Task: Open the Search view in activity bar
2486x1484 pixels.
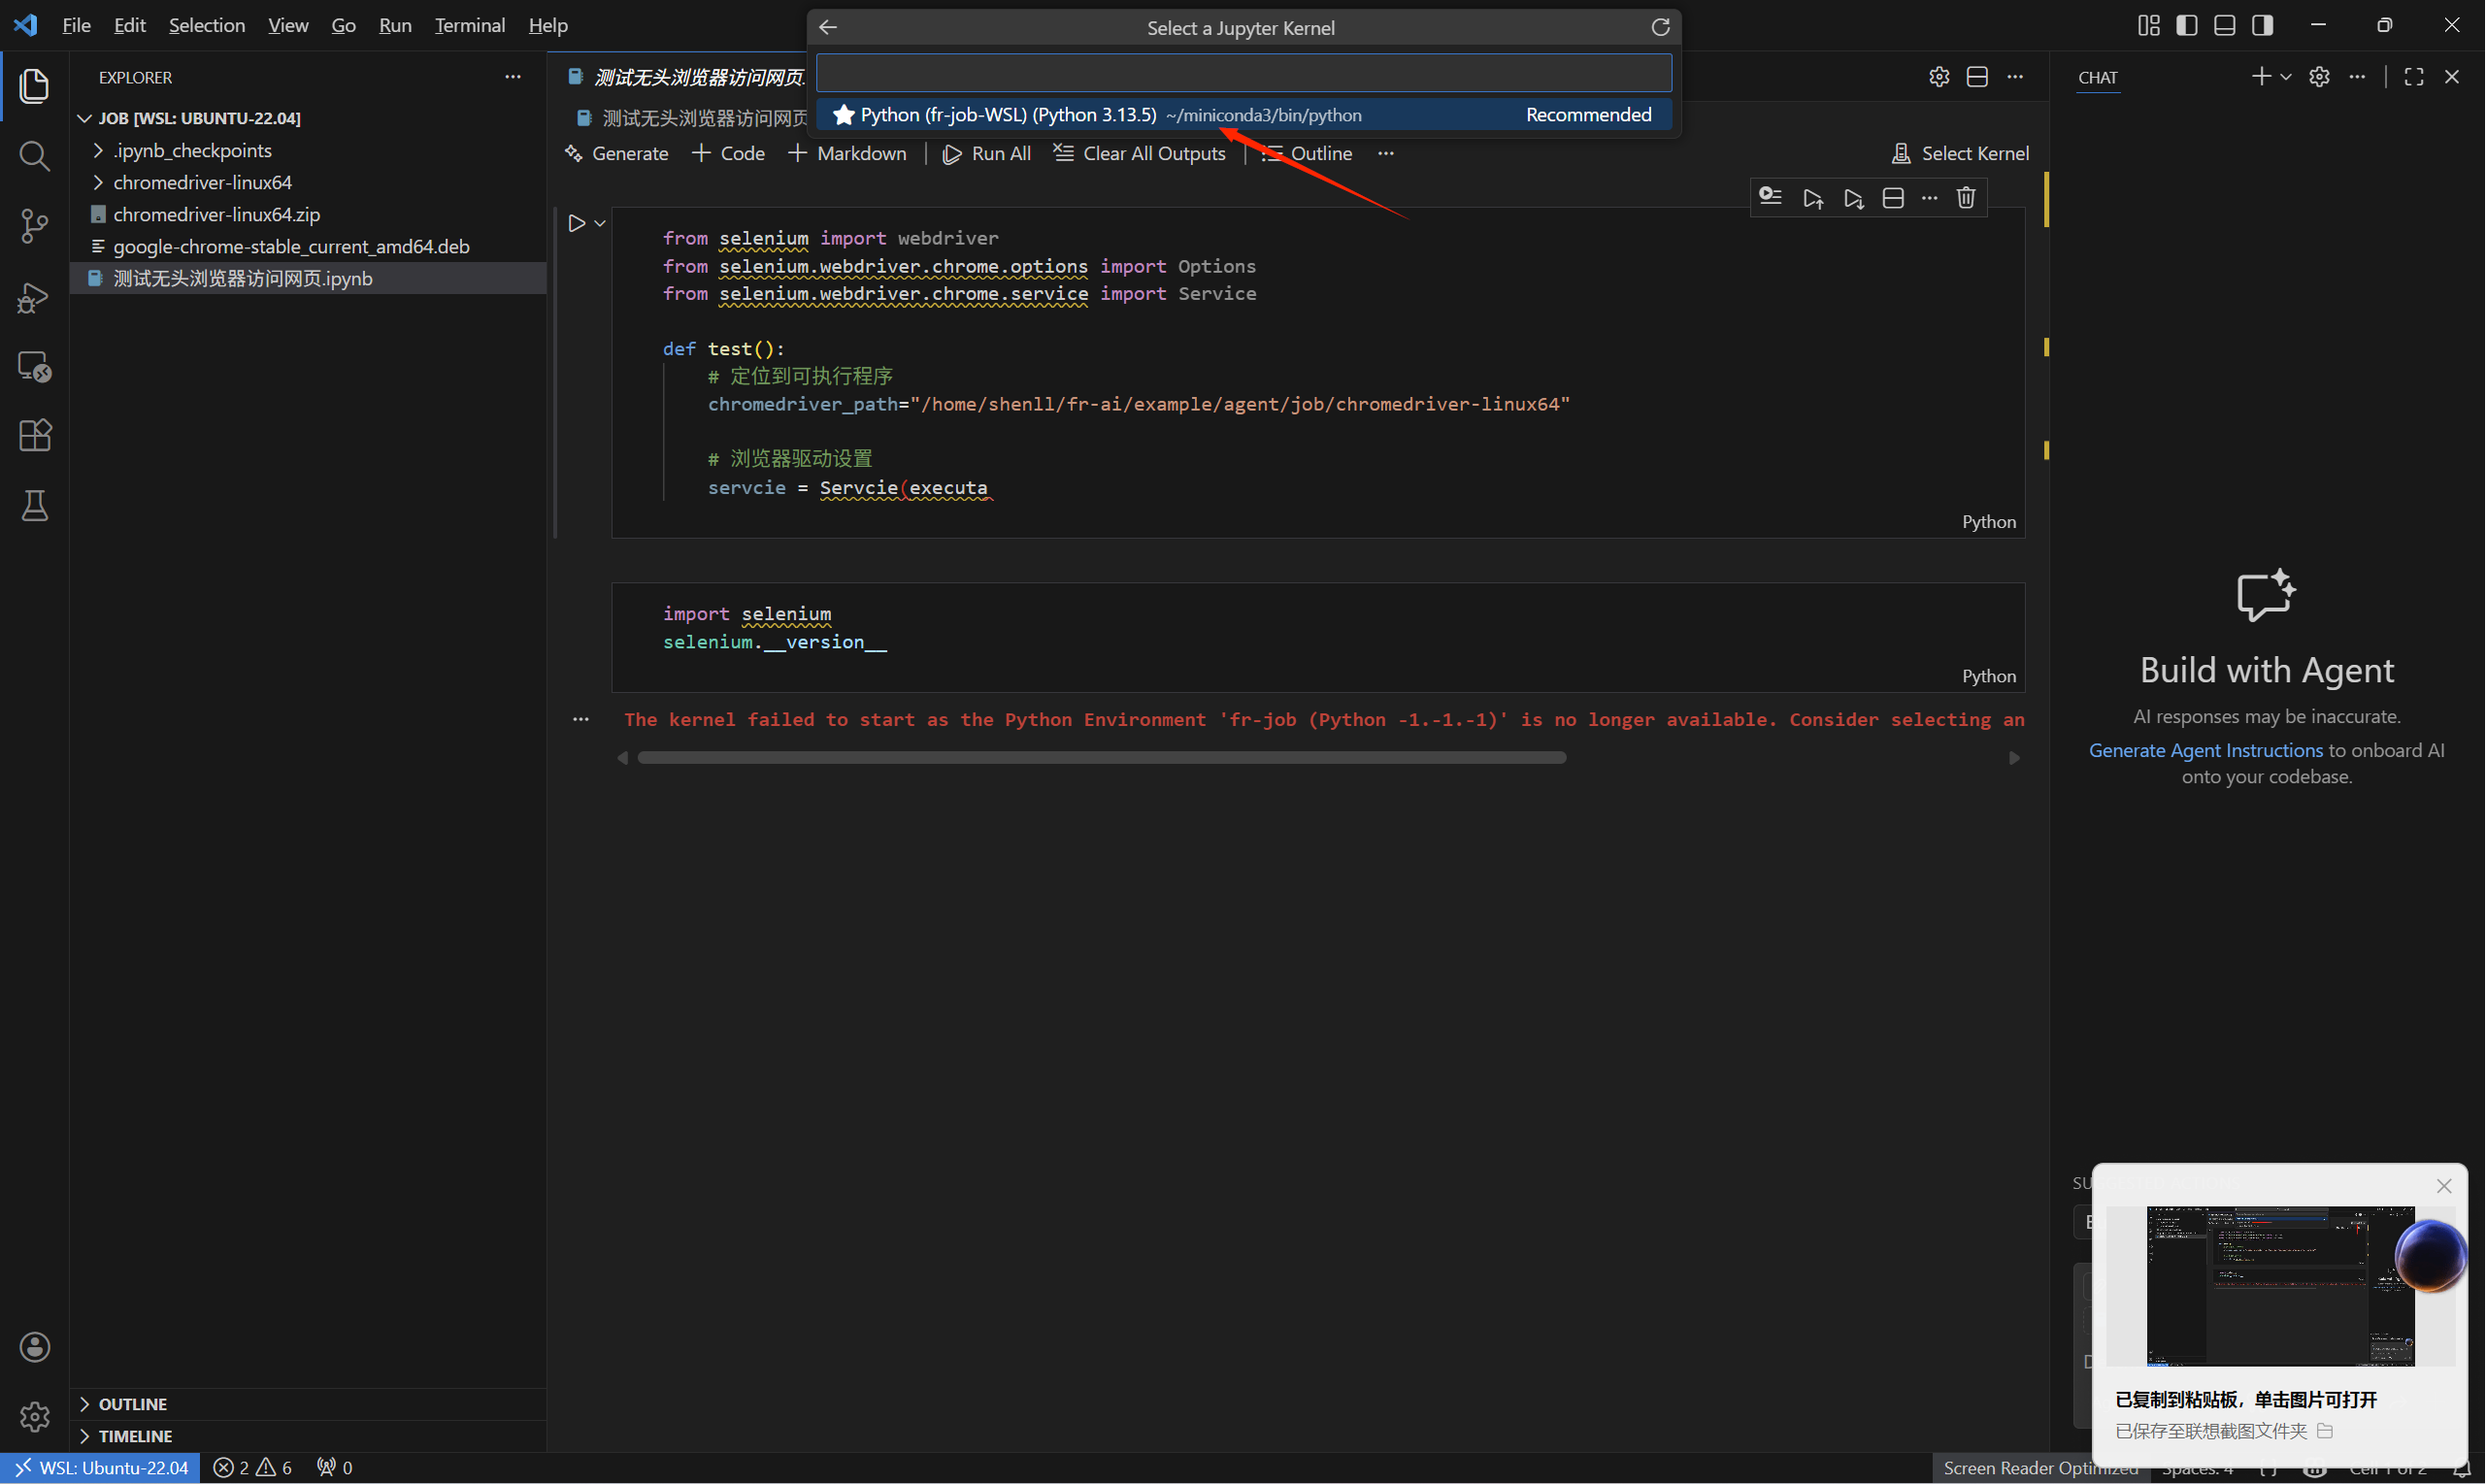Action: coord(34,155)
